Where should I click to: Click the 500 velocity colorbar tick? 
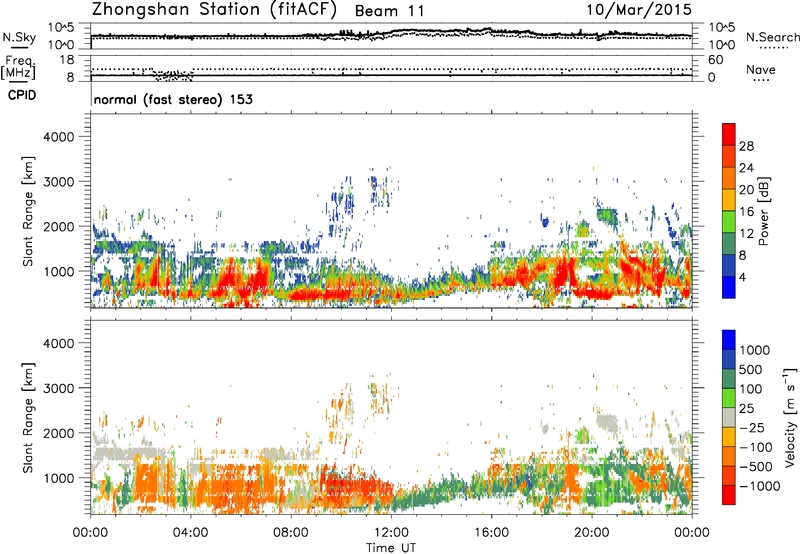click(x=750, y=369)
